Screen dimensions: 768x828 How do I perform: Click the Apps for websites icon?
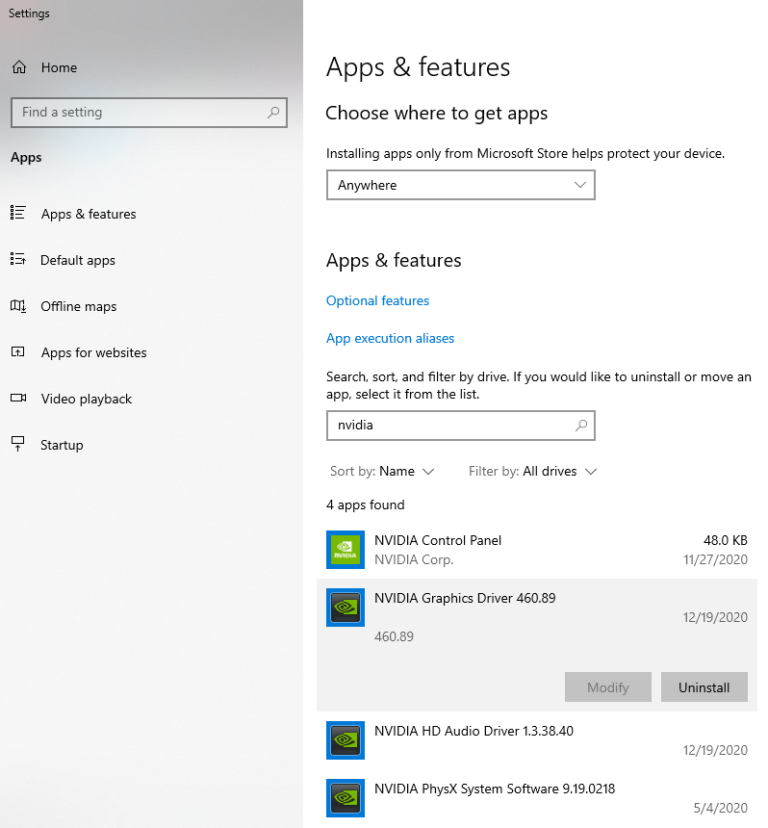18,352
